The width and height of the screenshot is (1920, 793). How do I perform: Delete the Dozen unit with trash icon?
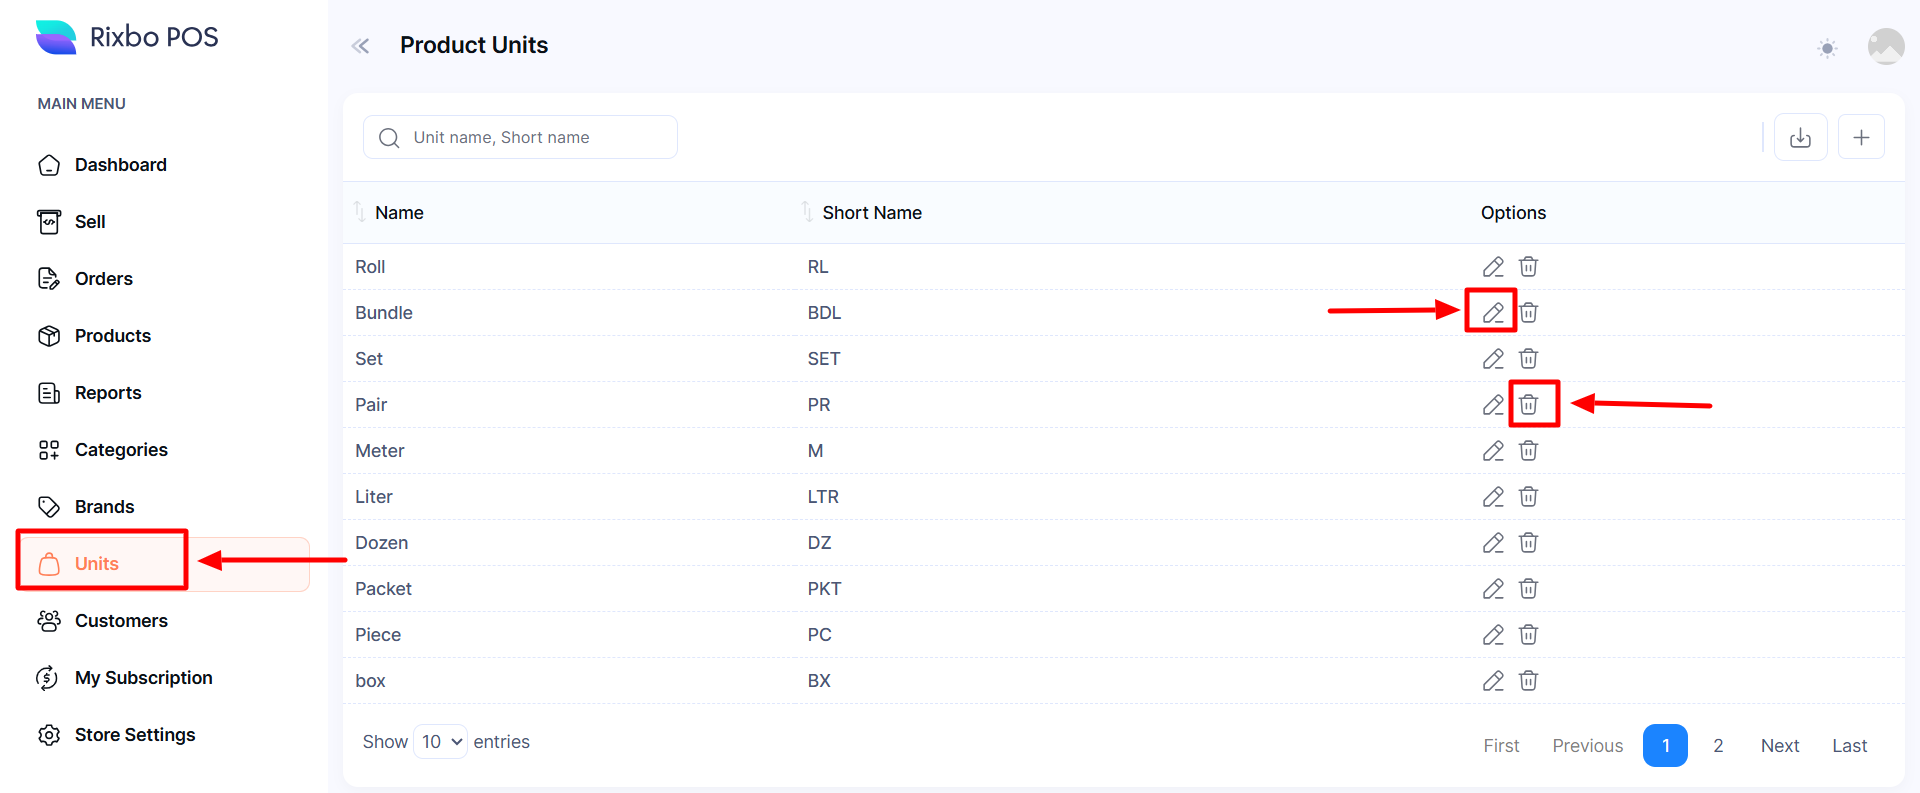point(1528,543)
